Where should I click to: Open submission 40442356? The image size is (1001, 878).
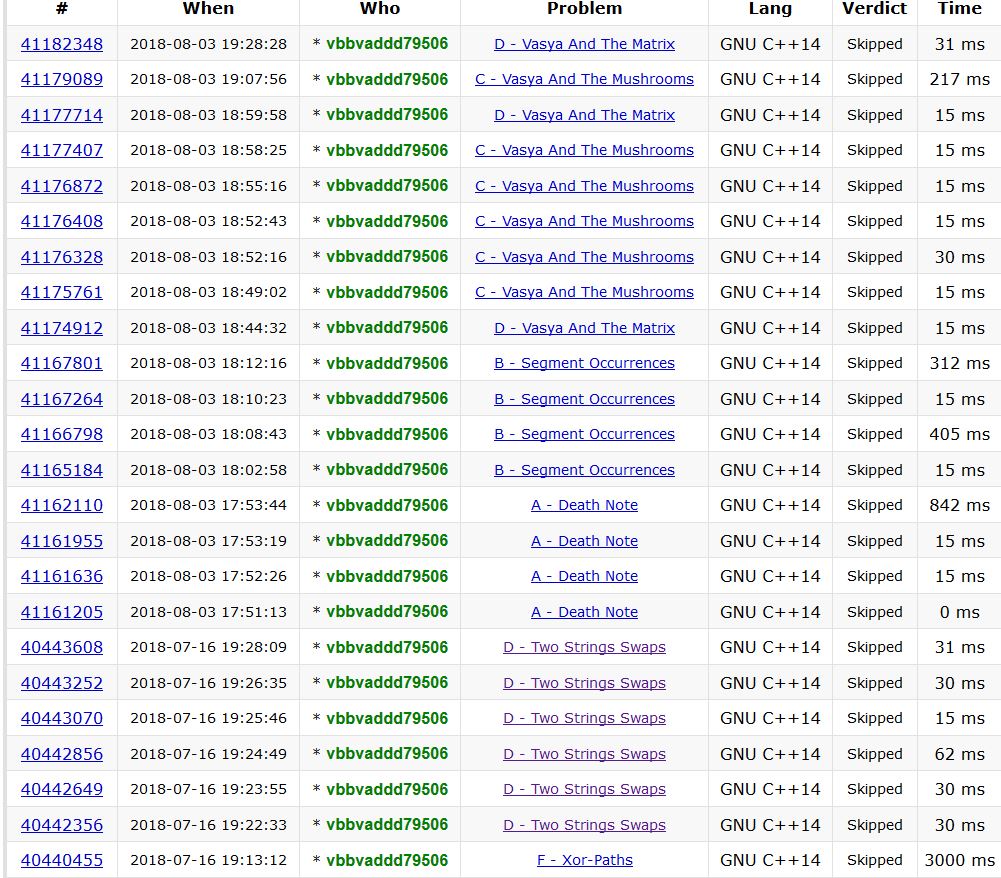(x=62, y=824)
